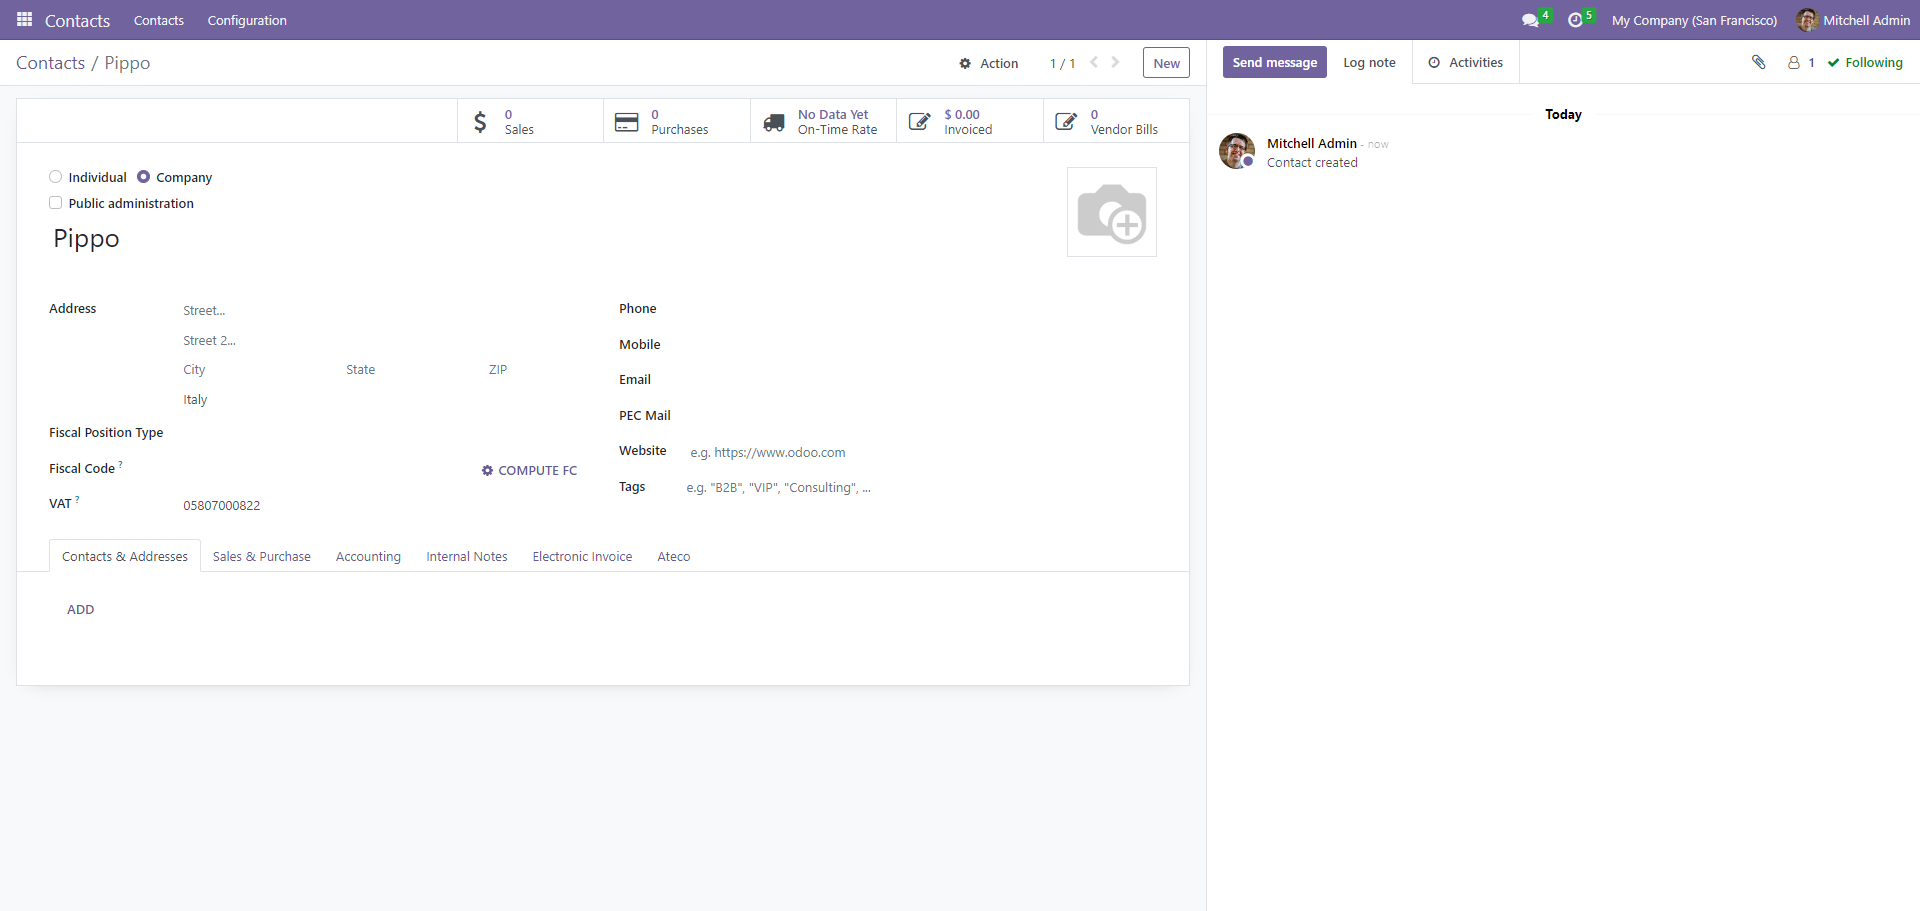Enable the Public administration checkbox

(55, 202)
